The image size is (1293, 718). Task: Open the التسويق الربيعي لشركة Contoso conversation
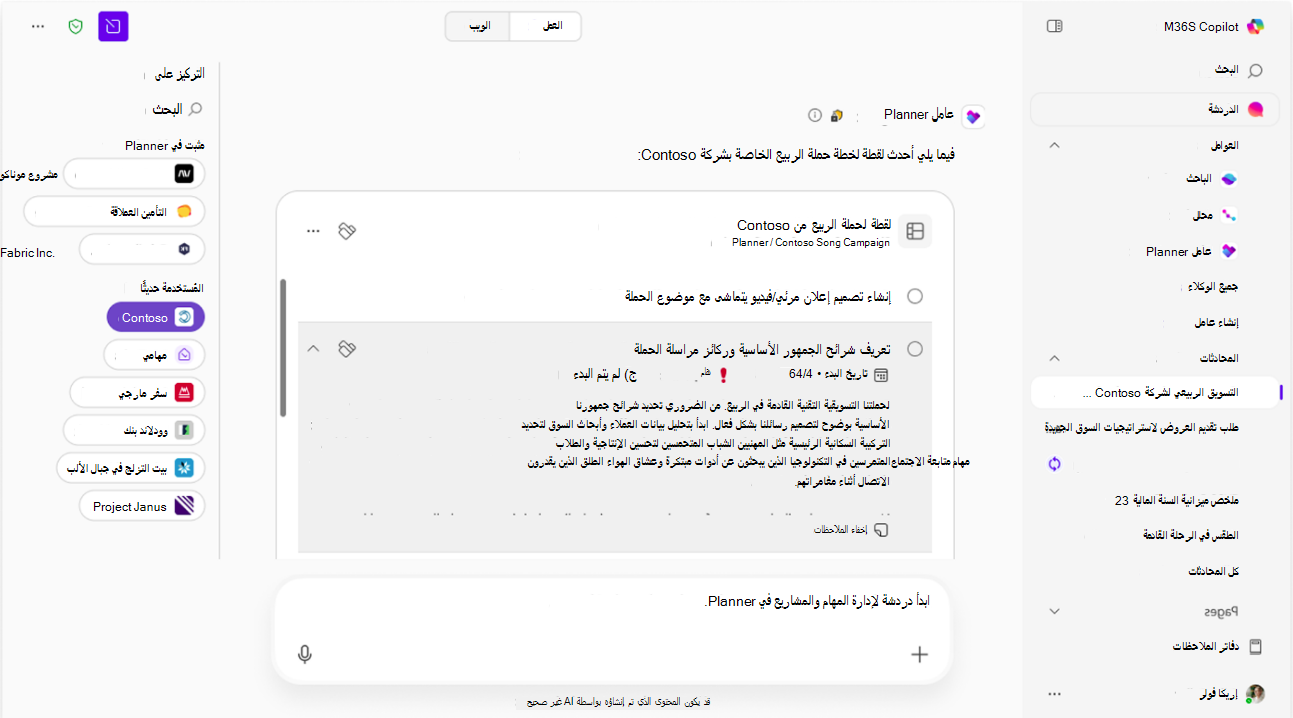click(1157, 393)
